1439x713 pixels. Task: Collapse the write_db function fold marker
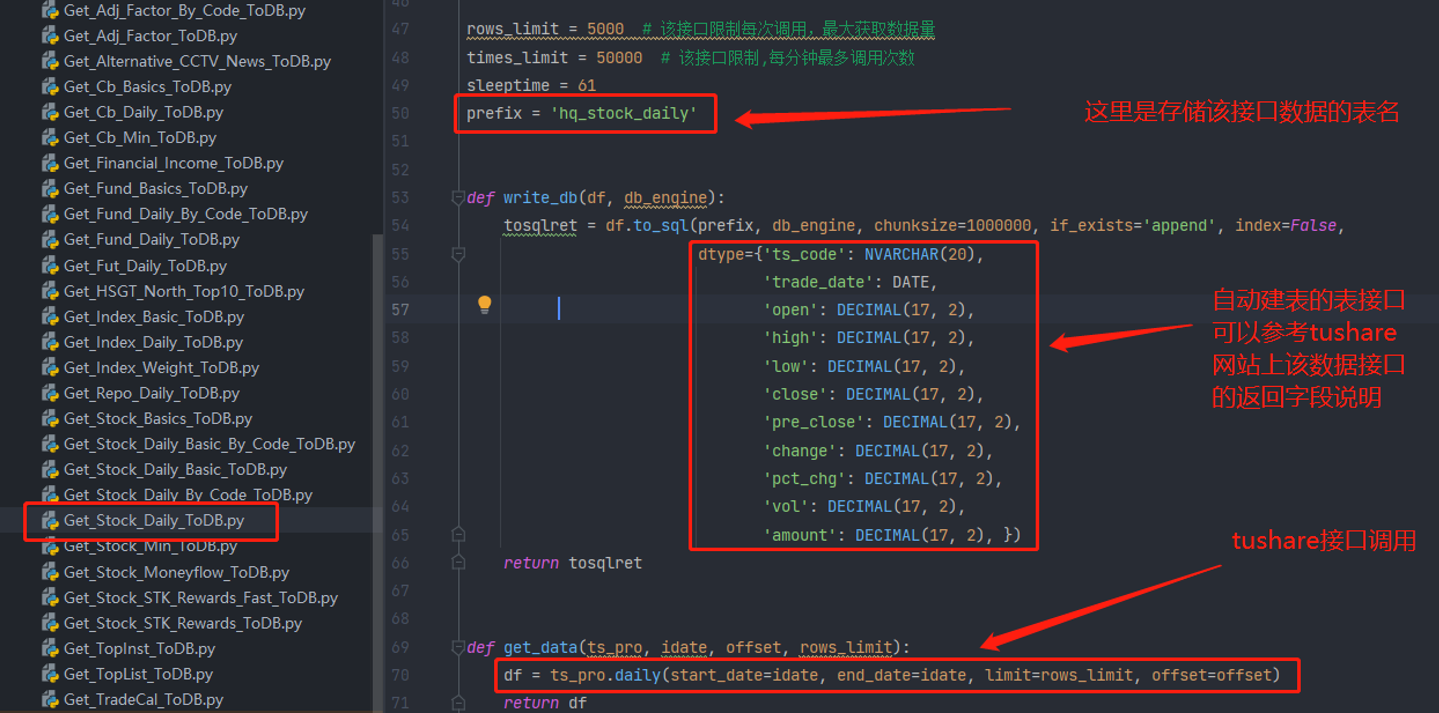coord(458,198)
